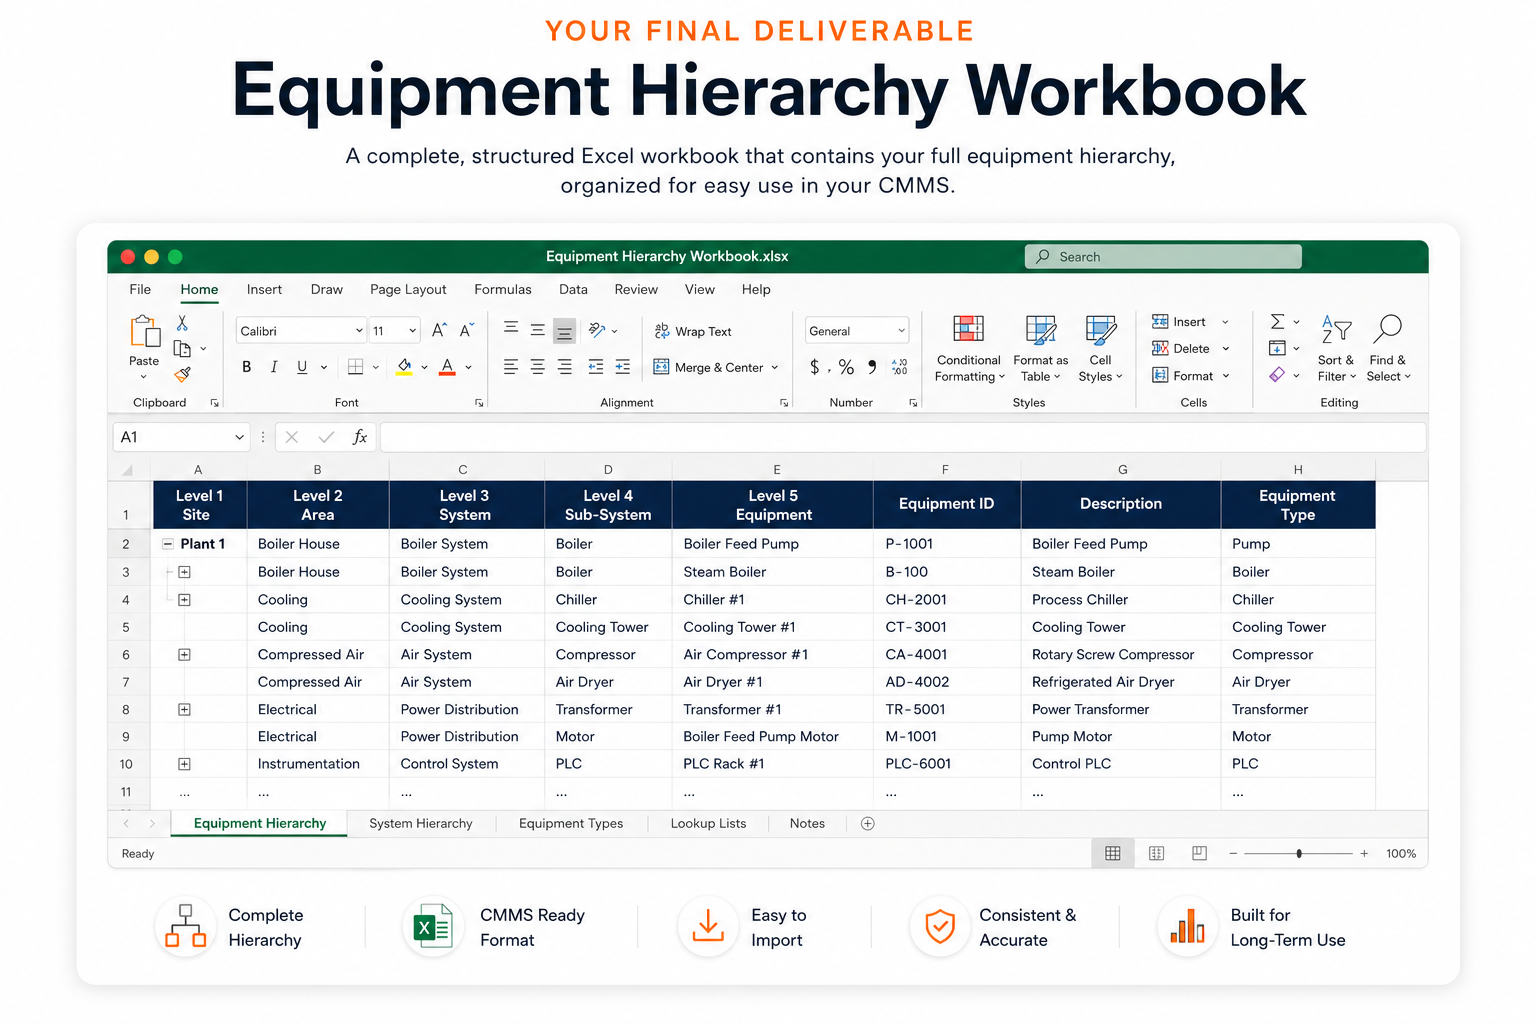Apply yellow Fill Color swatch
The width and height of the screenshot is (1536, 1024).
coord(404,367)
